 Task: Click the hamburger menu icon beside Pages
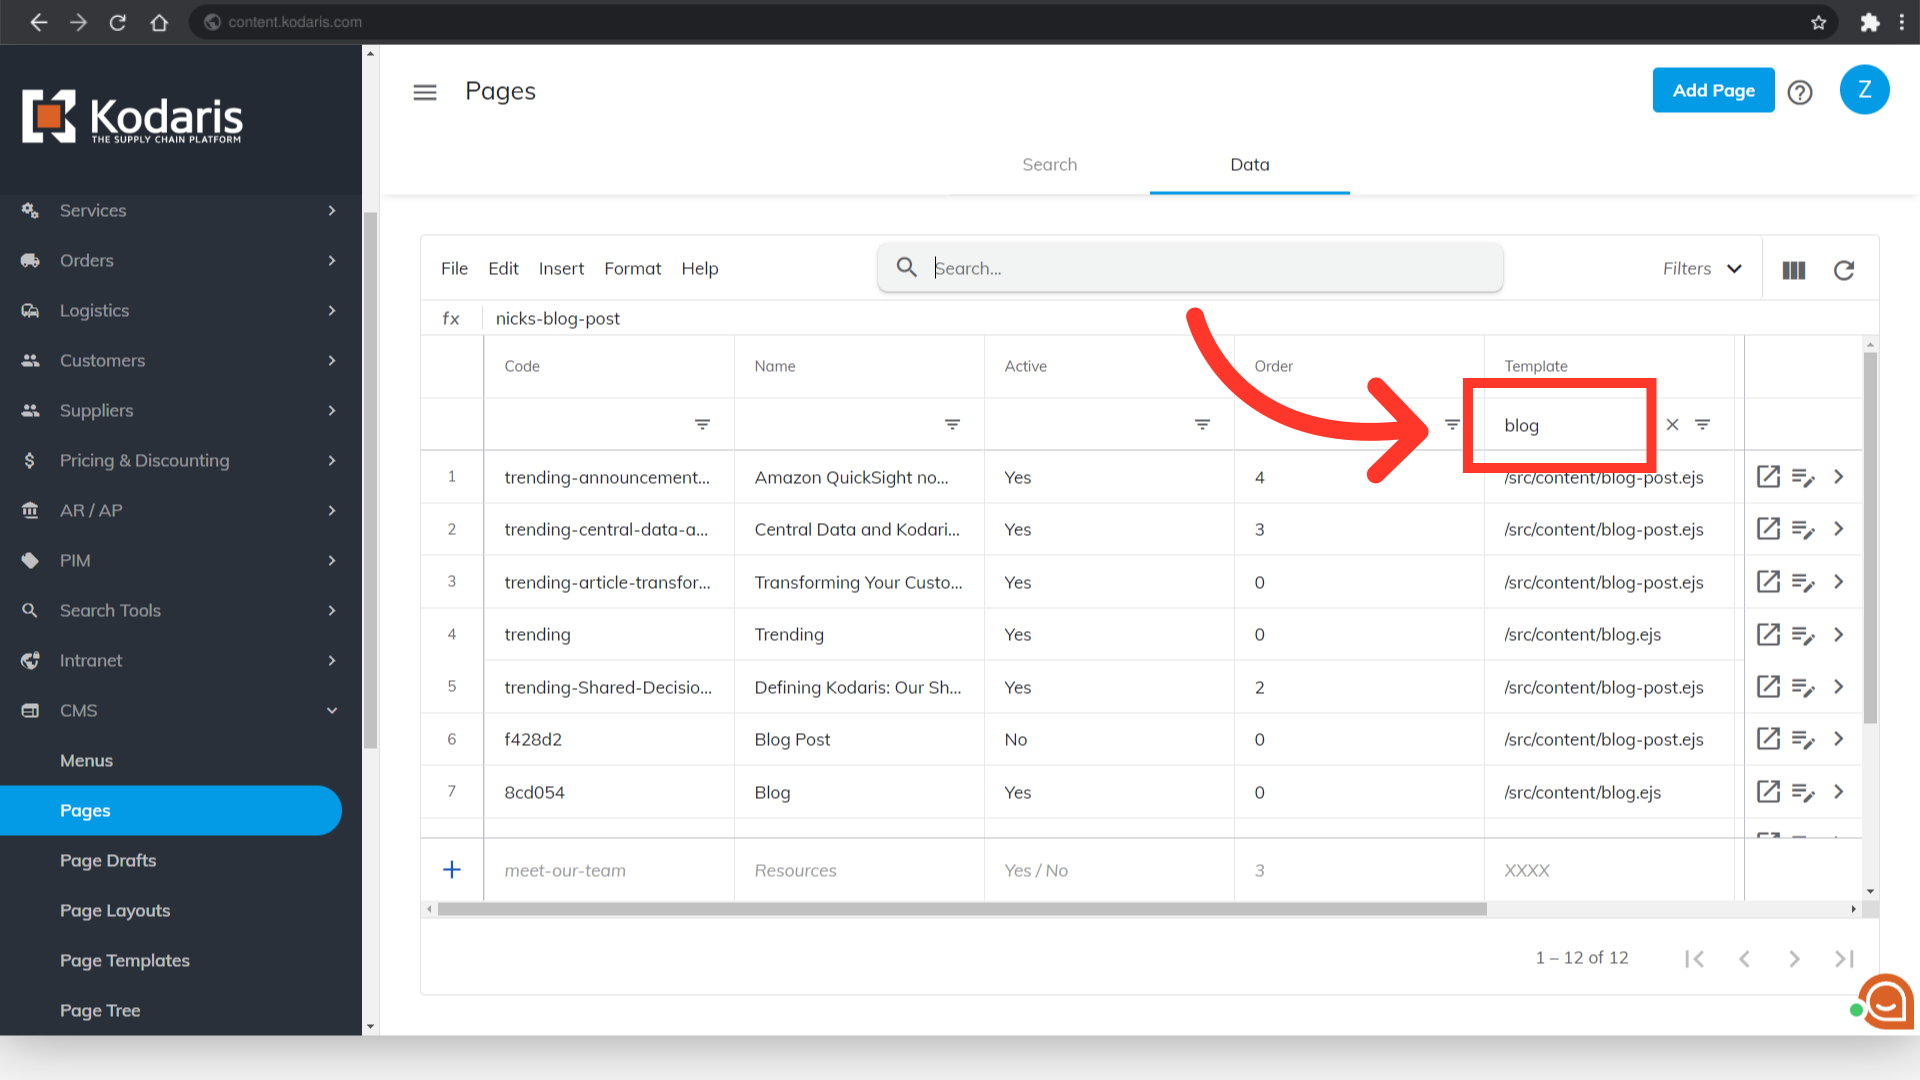425,92
